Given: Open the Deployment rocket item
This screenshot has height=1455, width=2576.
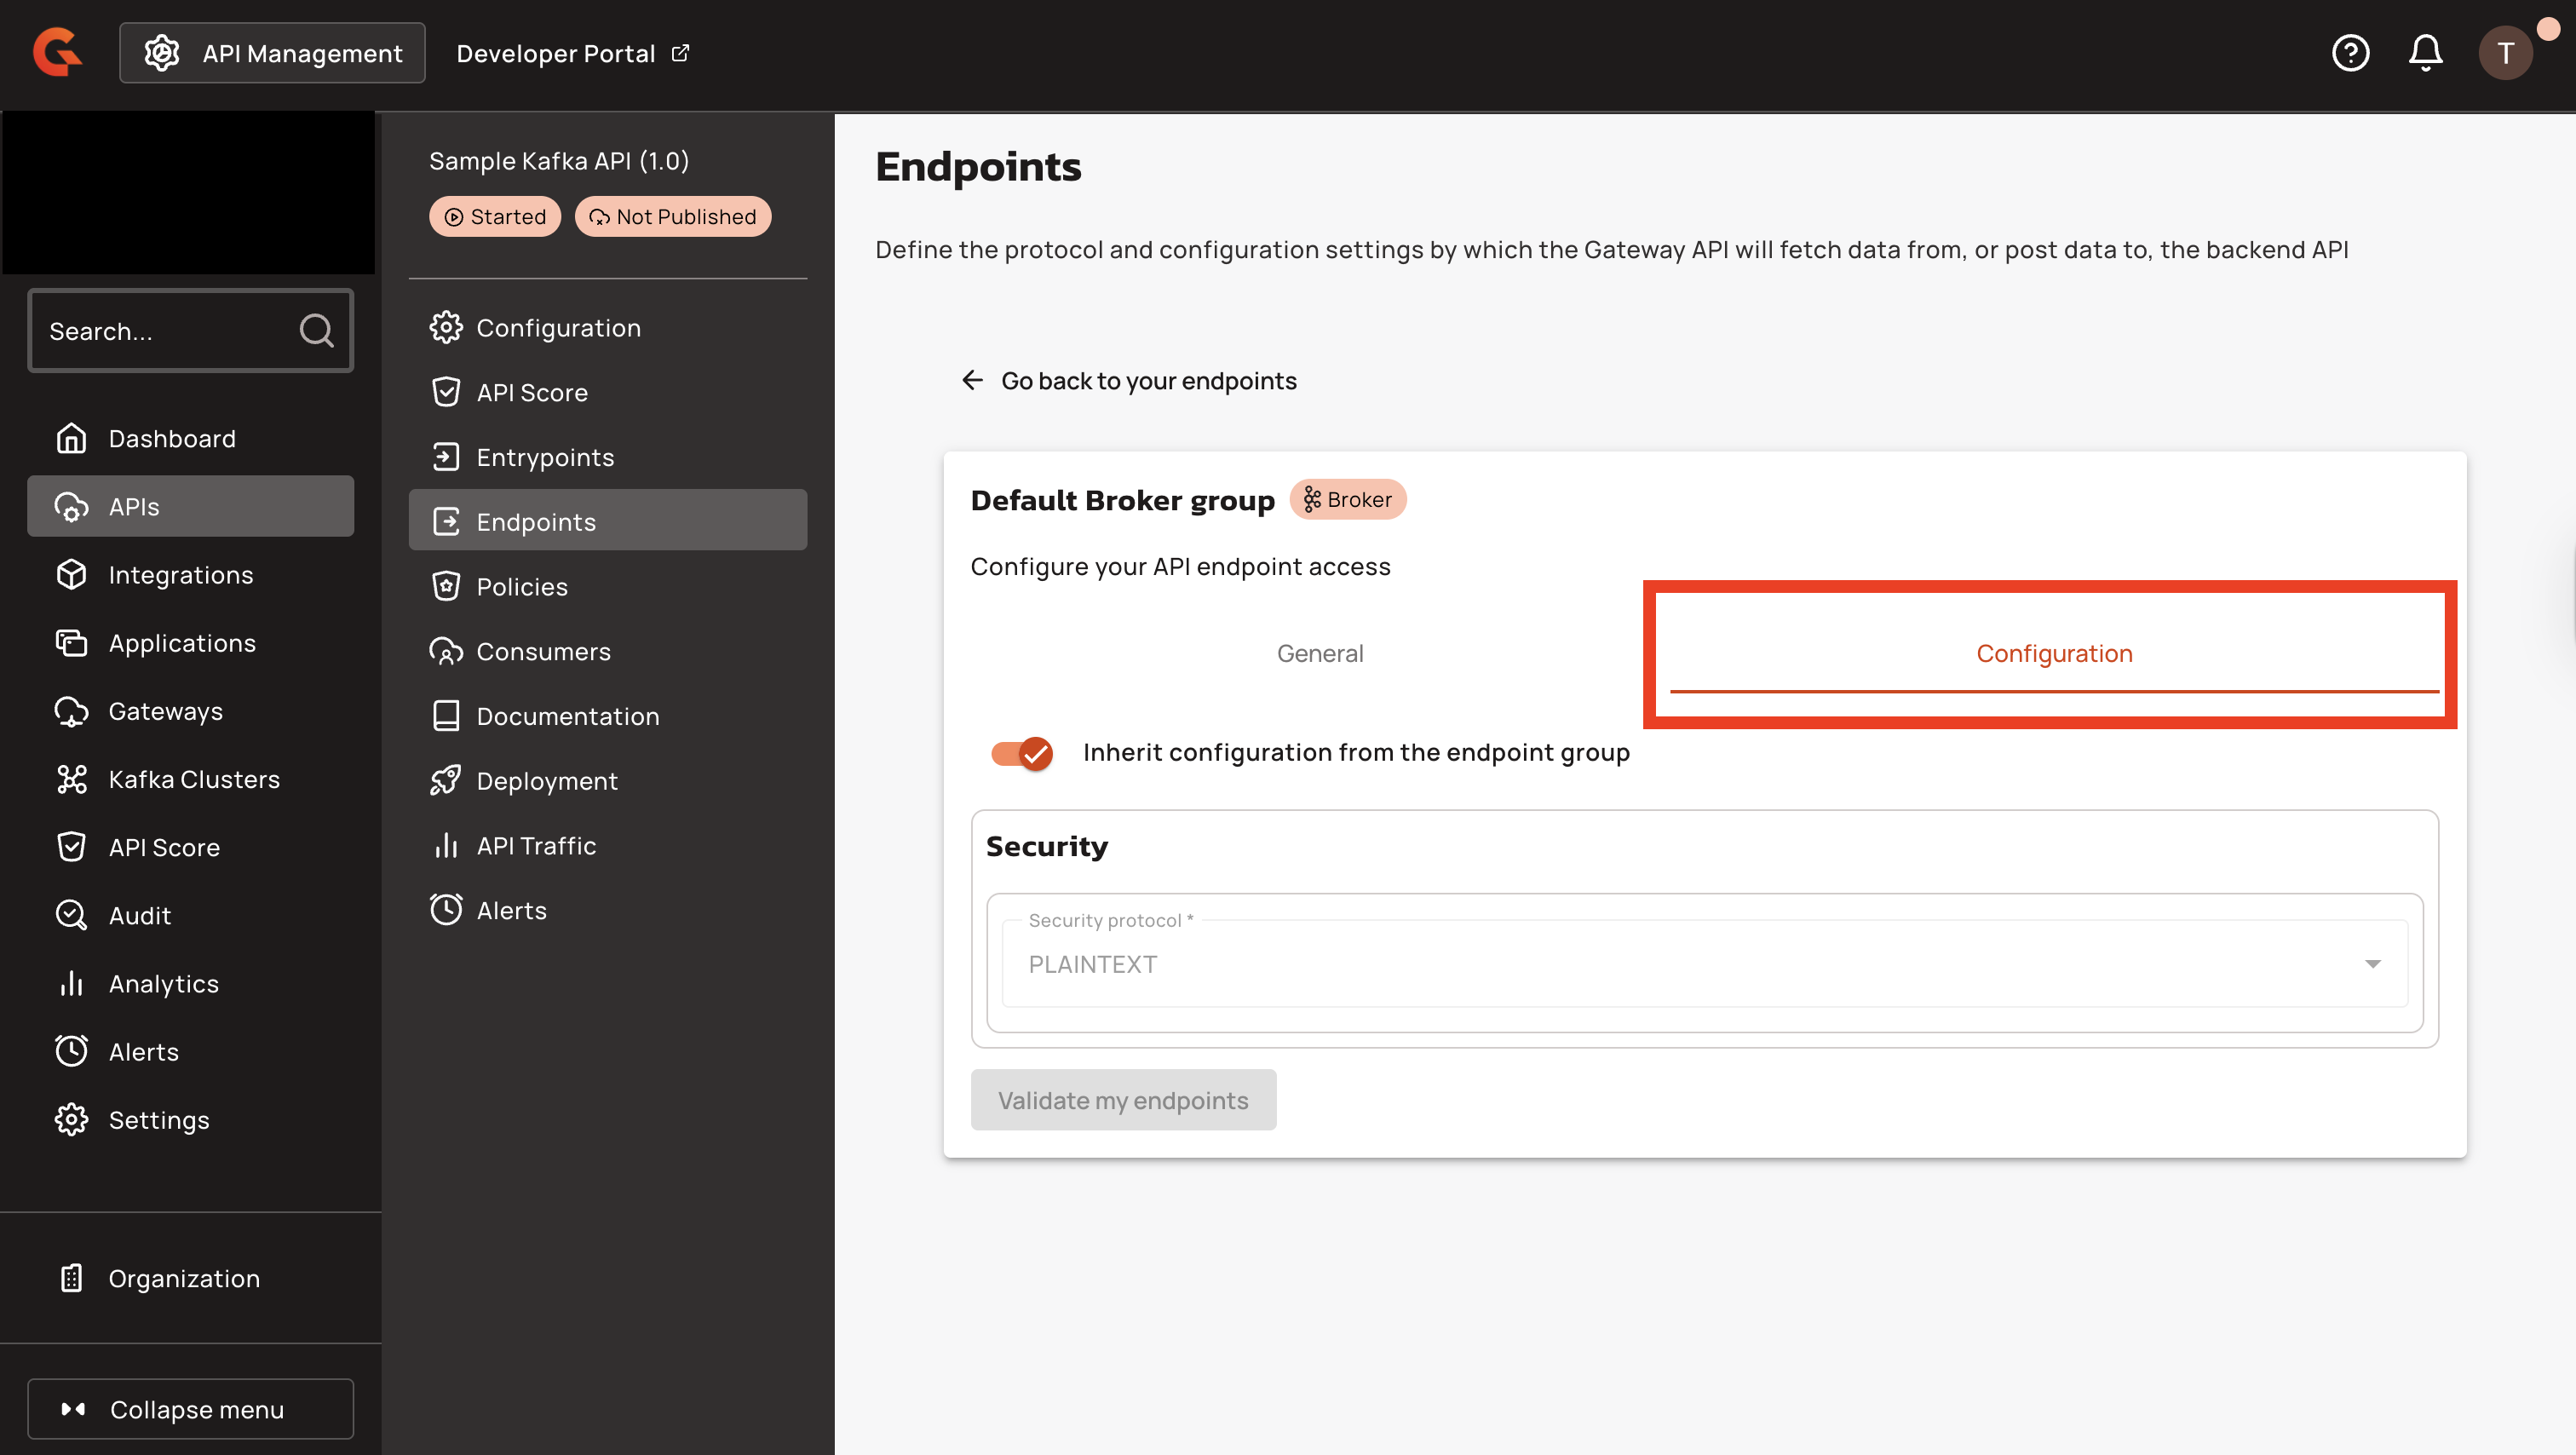Looking at the screenshot, I should (546, 781).
